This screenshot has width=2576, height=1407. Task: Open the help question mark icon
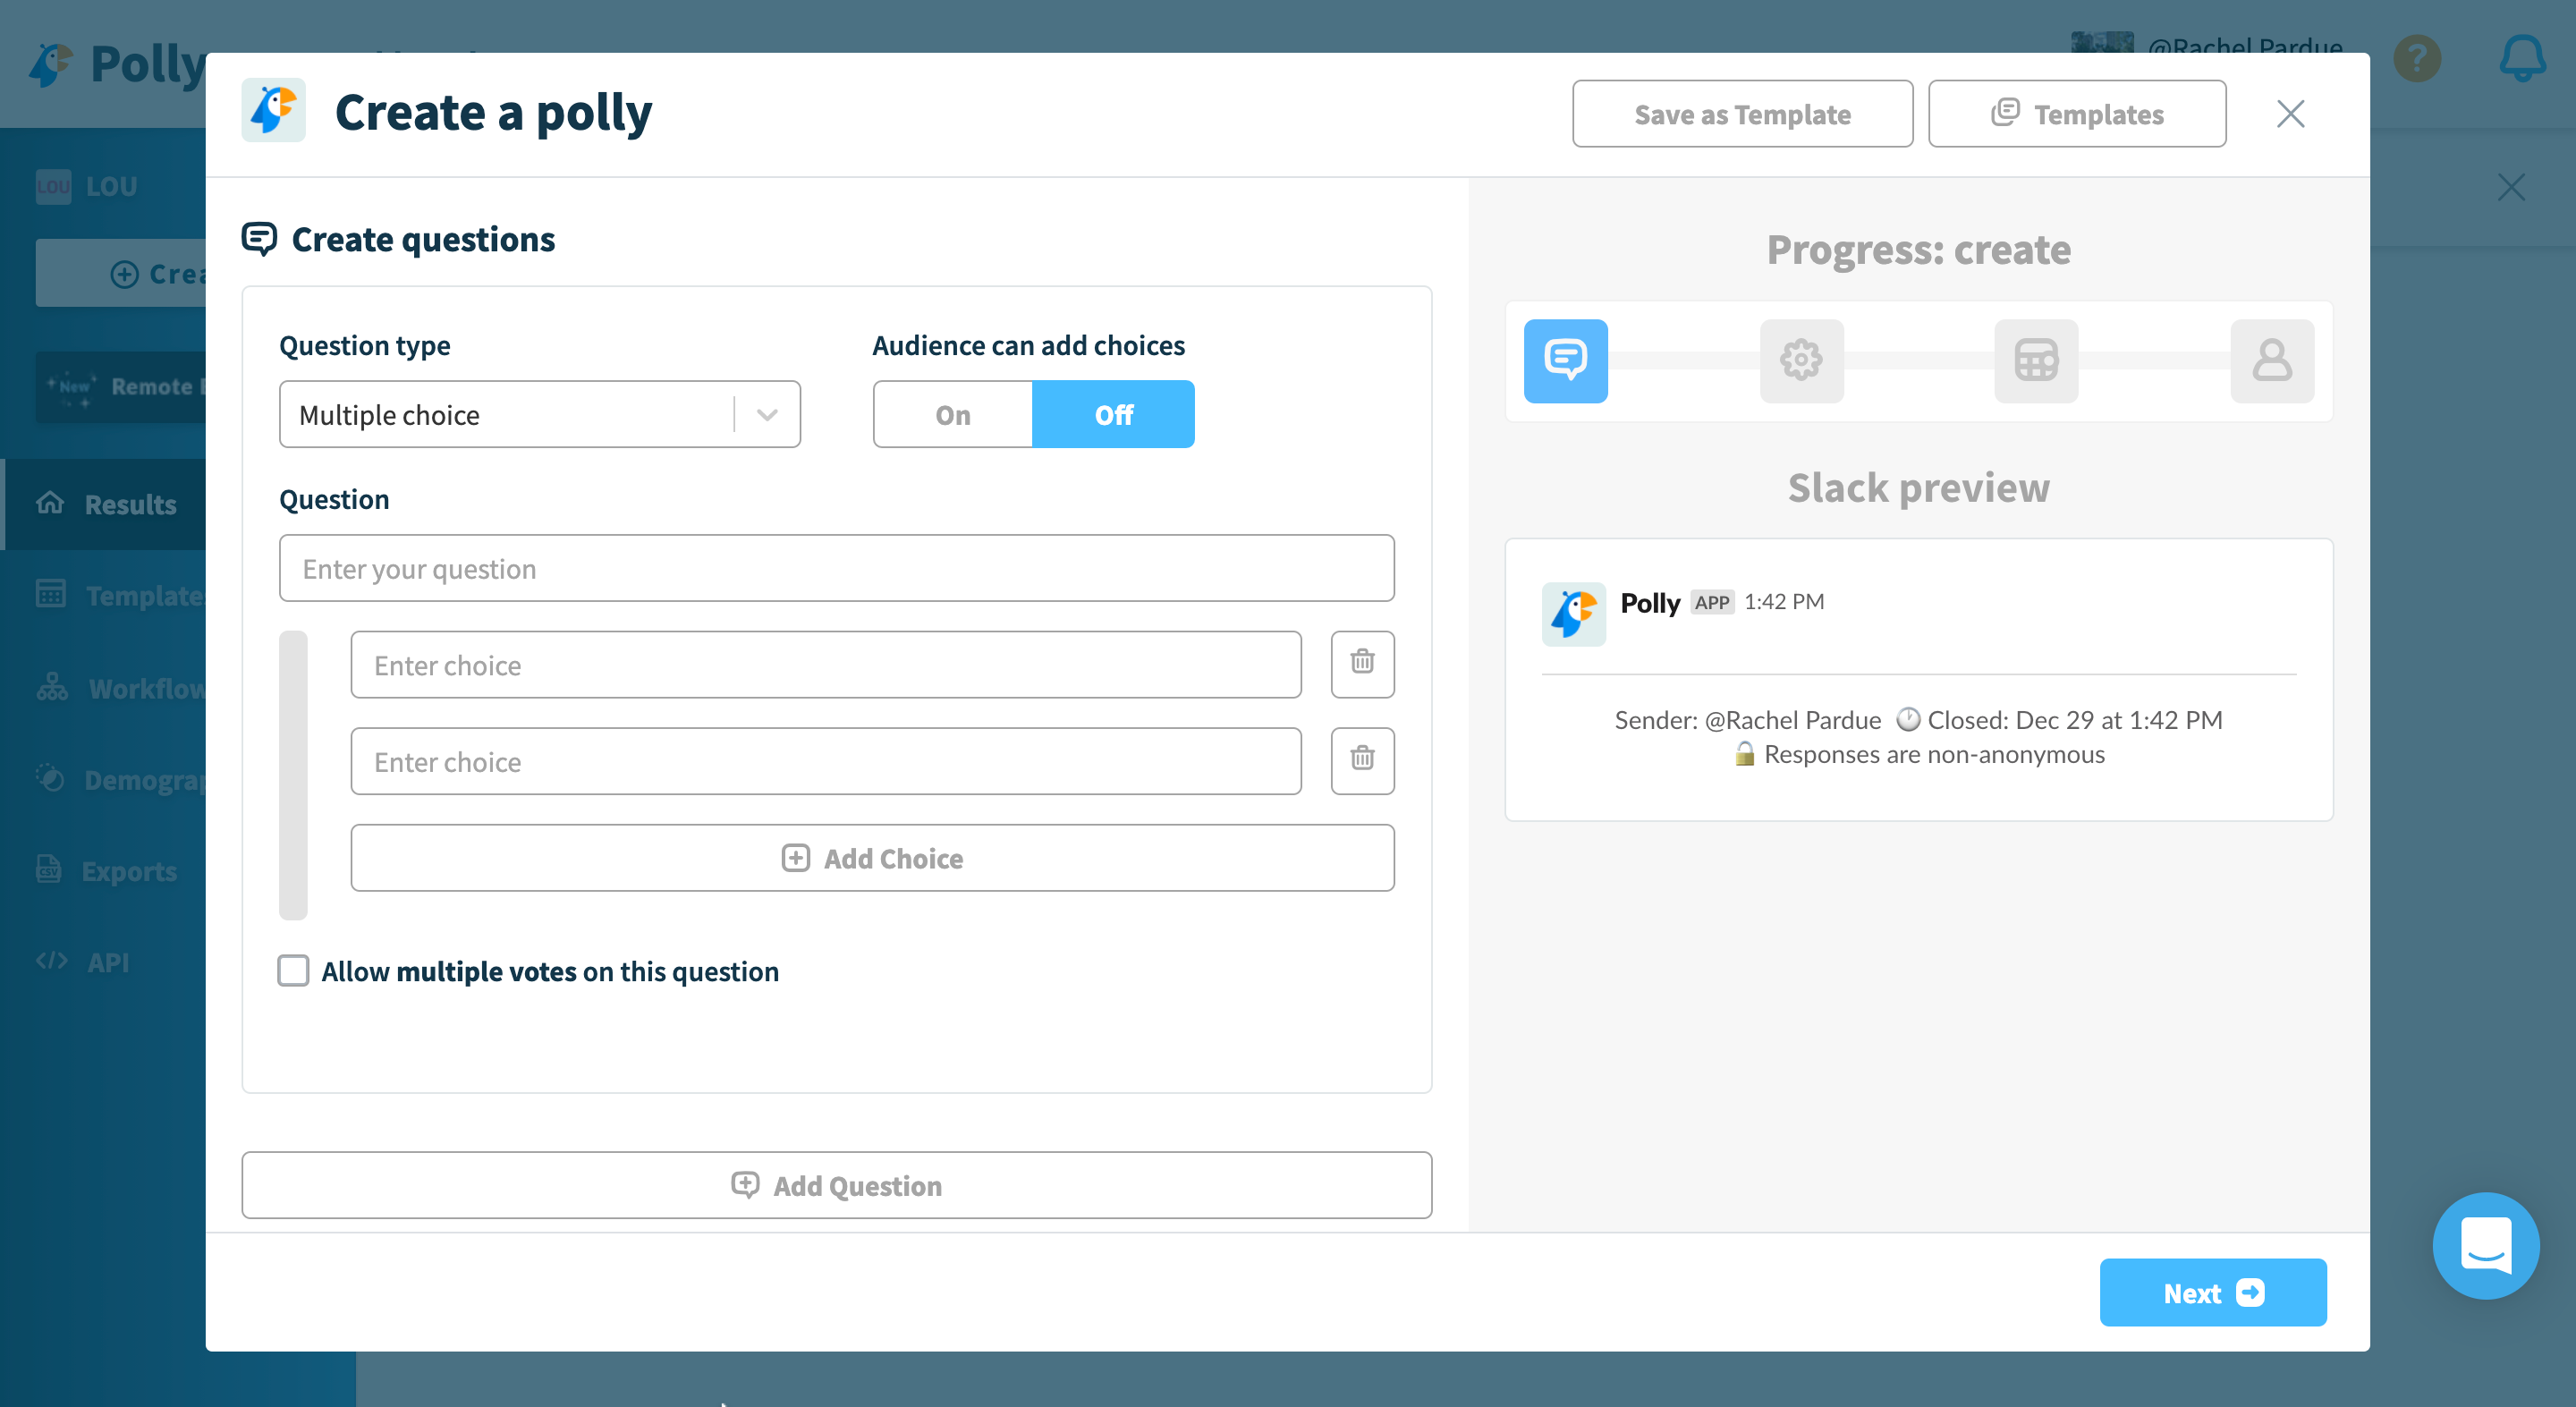click(2417, 58)
